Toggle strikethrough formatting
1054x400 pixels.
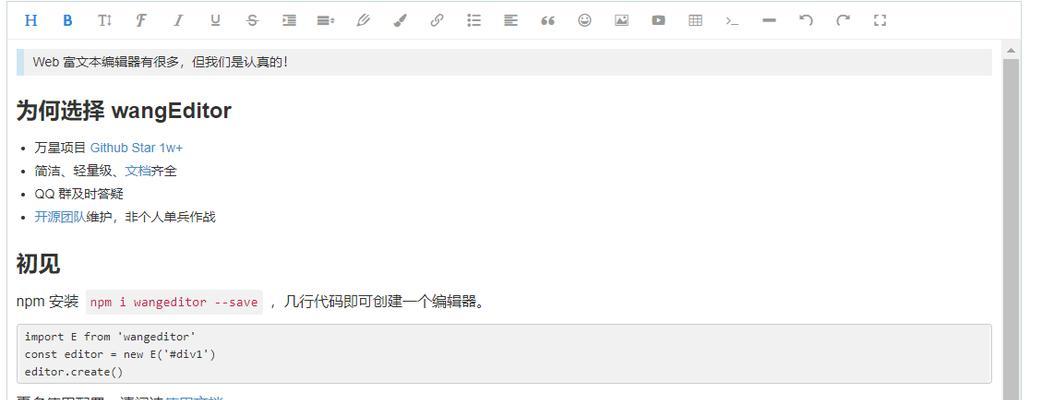(x=252, y=20)
